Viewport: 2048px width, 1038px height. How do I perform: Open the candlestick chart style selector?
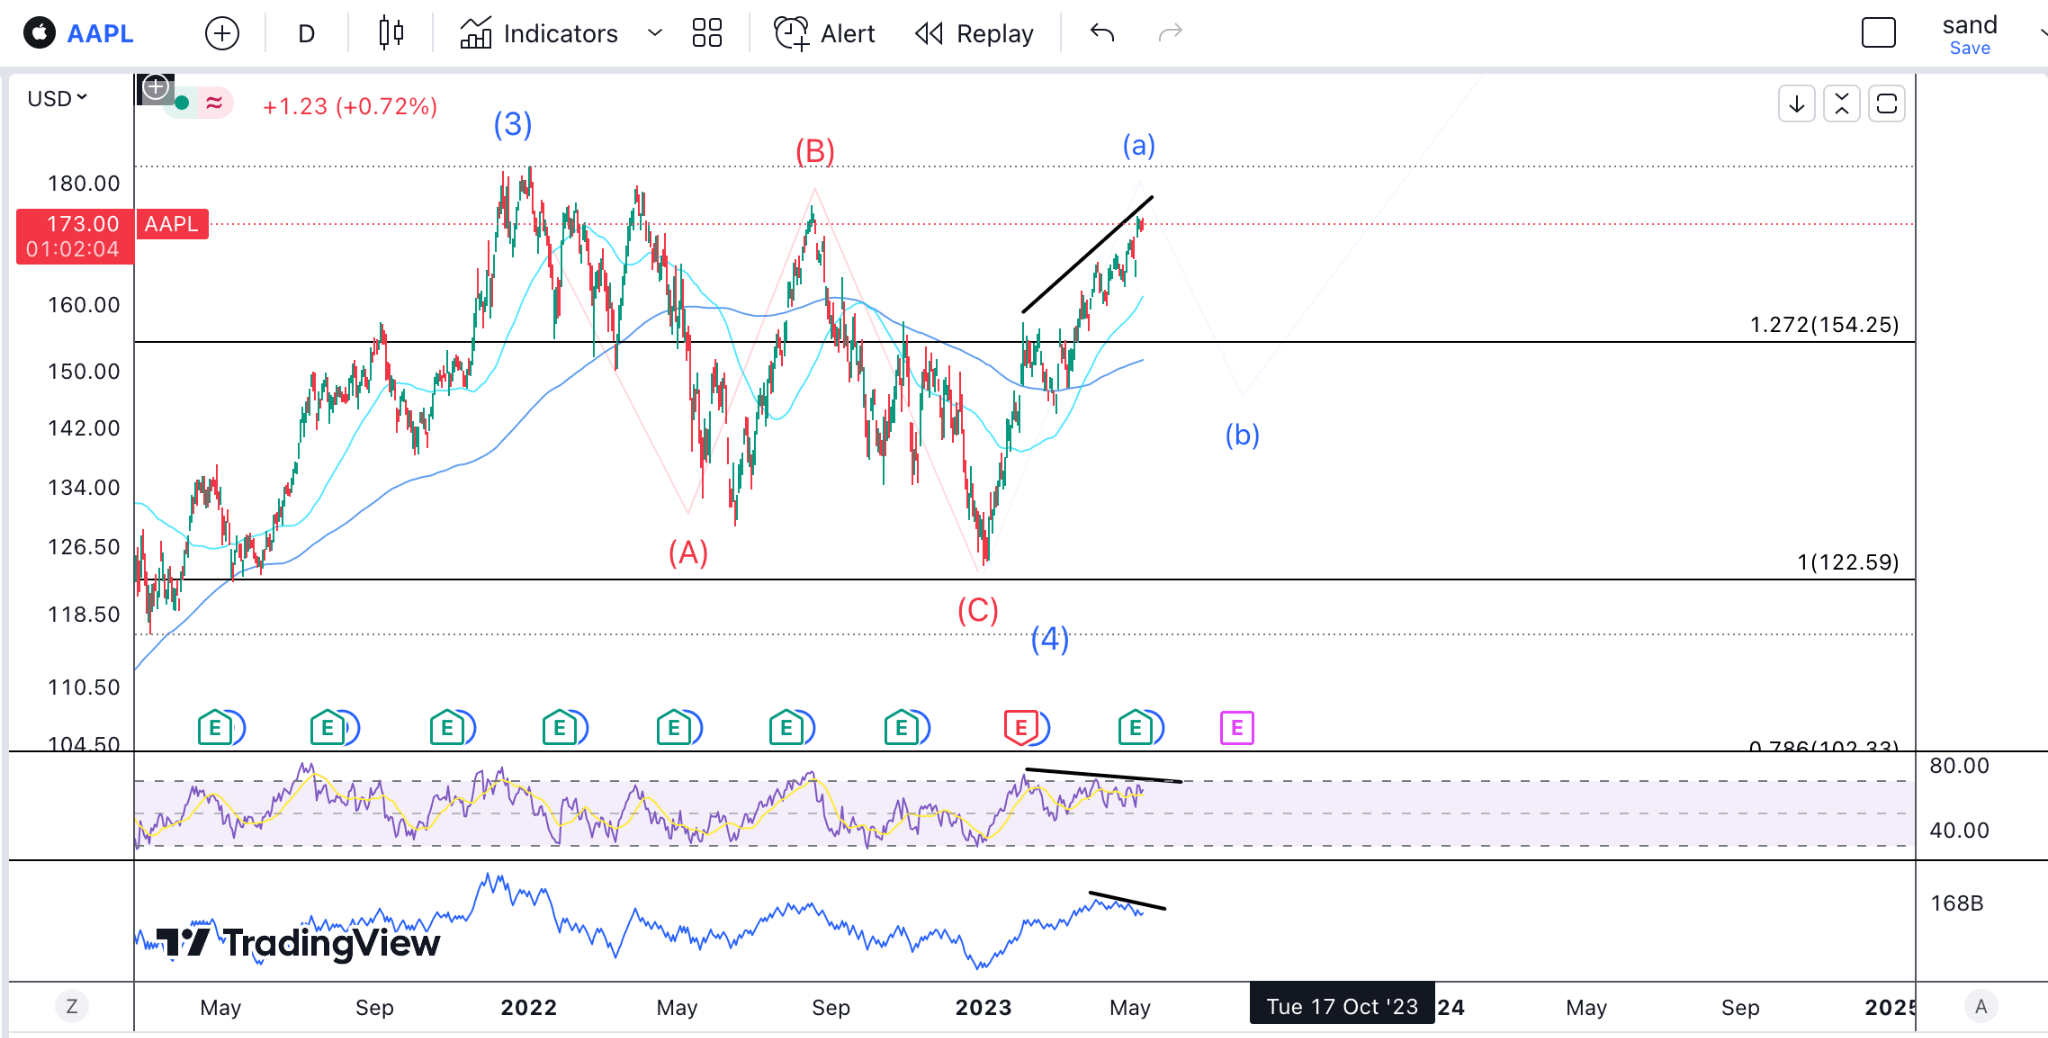391,34
